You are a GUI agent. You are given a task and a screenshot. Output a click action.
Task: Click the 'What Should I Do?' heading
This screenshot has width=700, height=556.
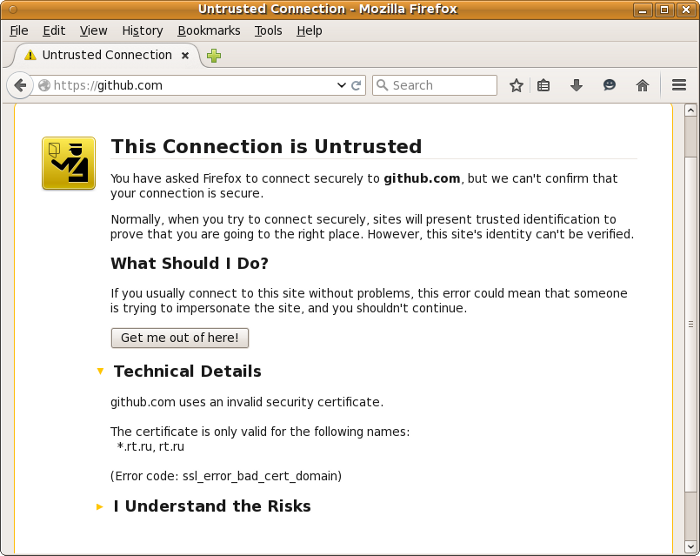tap(190, 263)
